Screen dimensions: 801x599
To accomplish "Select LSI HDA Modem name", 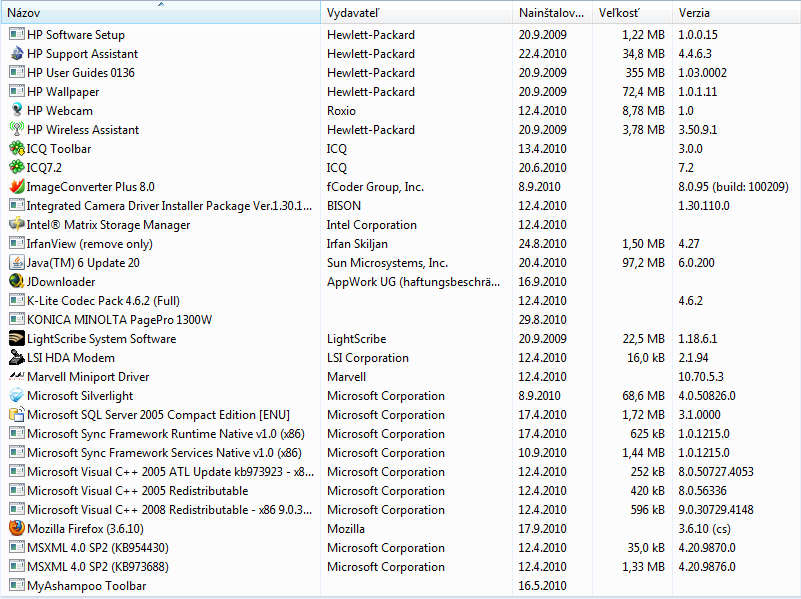I will 71,357.
